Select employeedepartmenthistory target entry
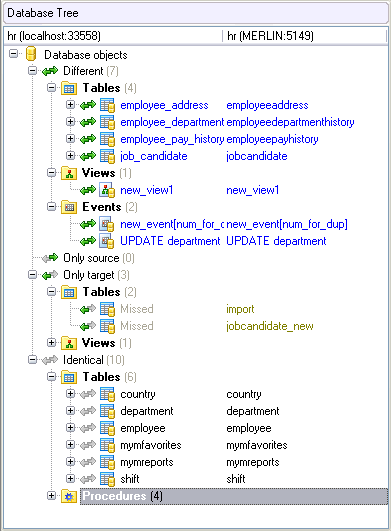This screenshot has width=391, height=531. pos(290,122)
